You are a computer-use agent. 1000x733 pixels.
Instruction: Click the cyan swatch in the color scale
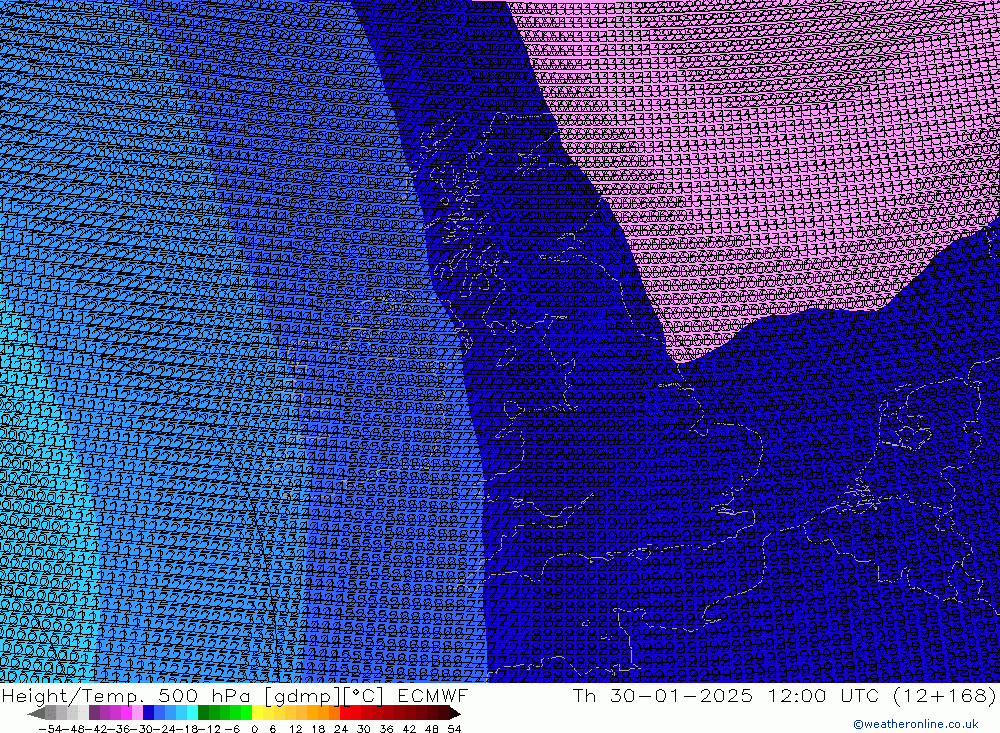[x=192, y=713]
